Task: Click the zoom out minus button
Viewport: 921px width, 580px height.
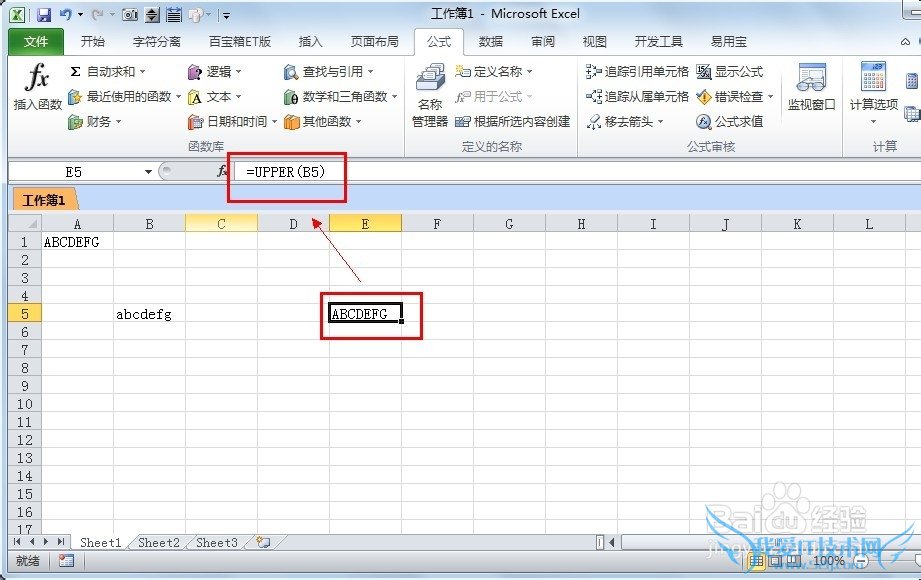Action: pos(861,561)
